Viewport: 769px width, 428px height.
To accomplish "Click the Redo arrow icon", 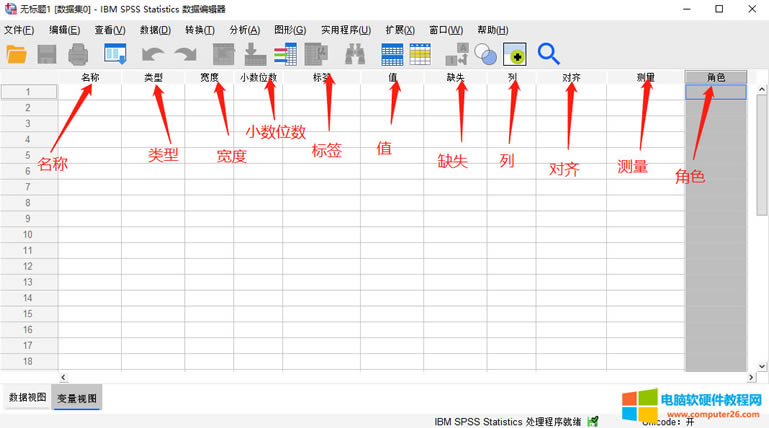I will (185, 54).
